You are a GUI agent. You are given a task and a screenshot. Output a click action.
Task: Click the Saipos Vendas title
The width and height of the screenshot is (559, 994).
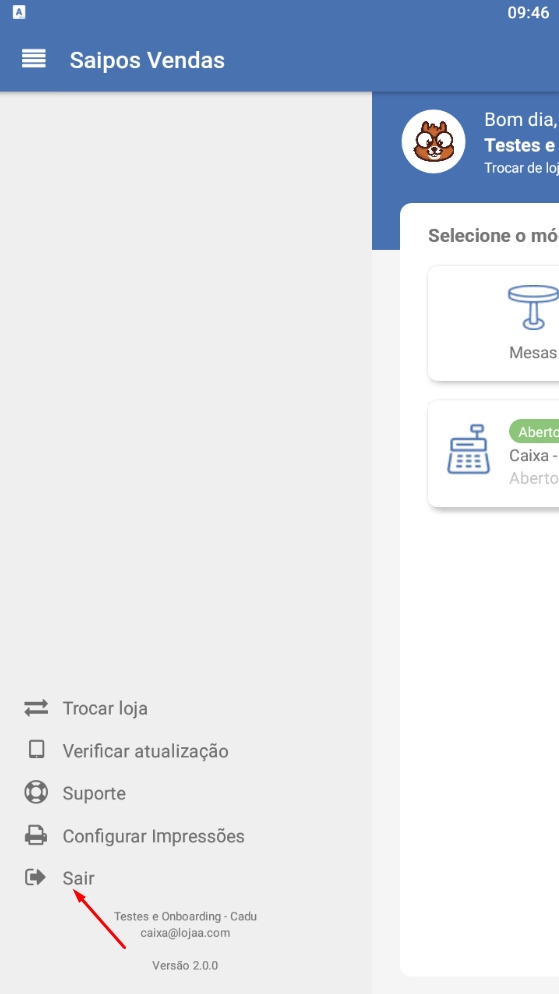click(x=147, y=60)
